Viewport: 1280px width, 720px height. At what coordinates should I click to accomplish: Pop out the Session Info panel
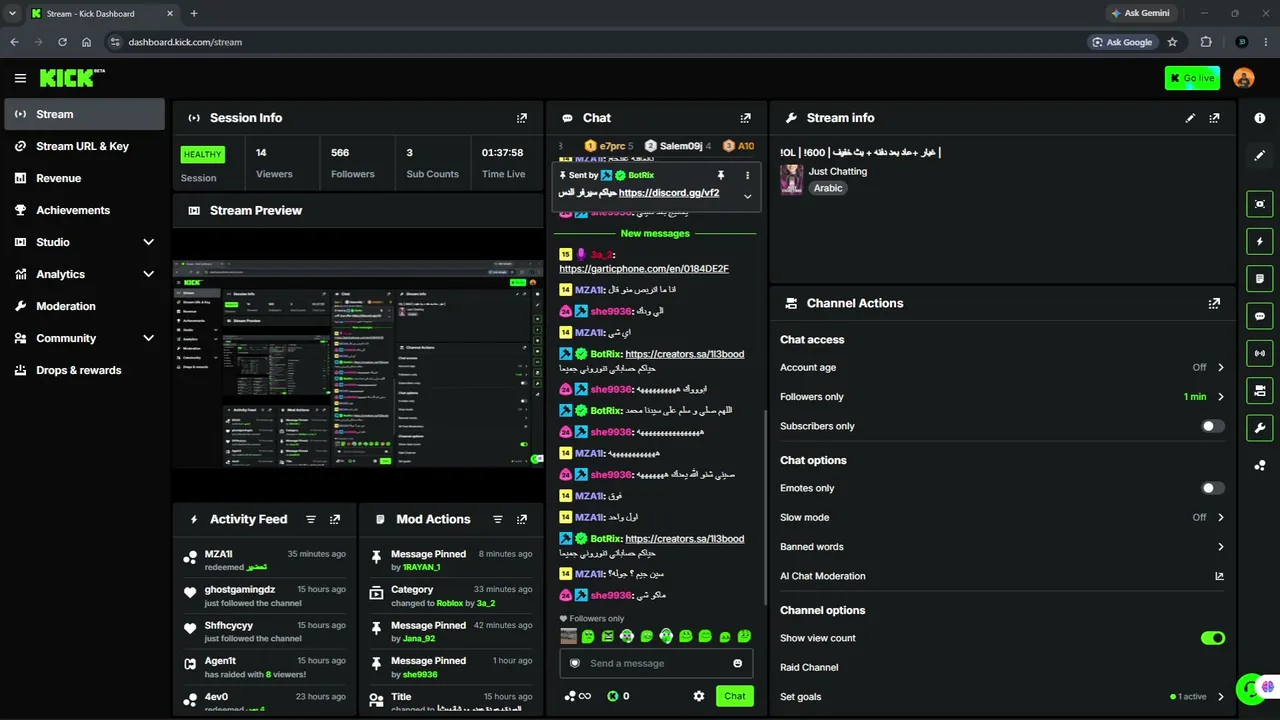point(521,118)
